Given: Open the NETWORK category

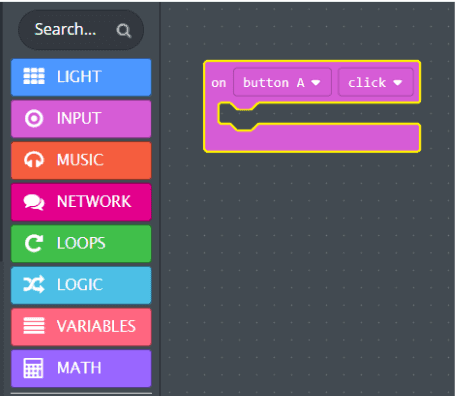Looking at the screenshot, I should [x=81, y=202].
